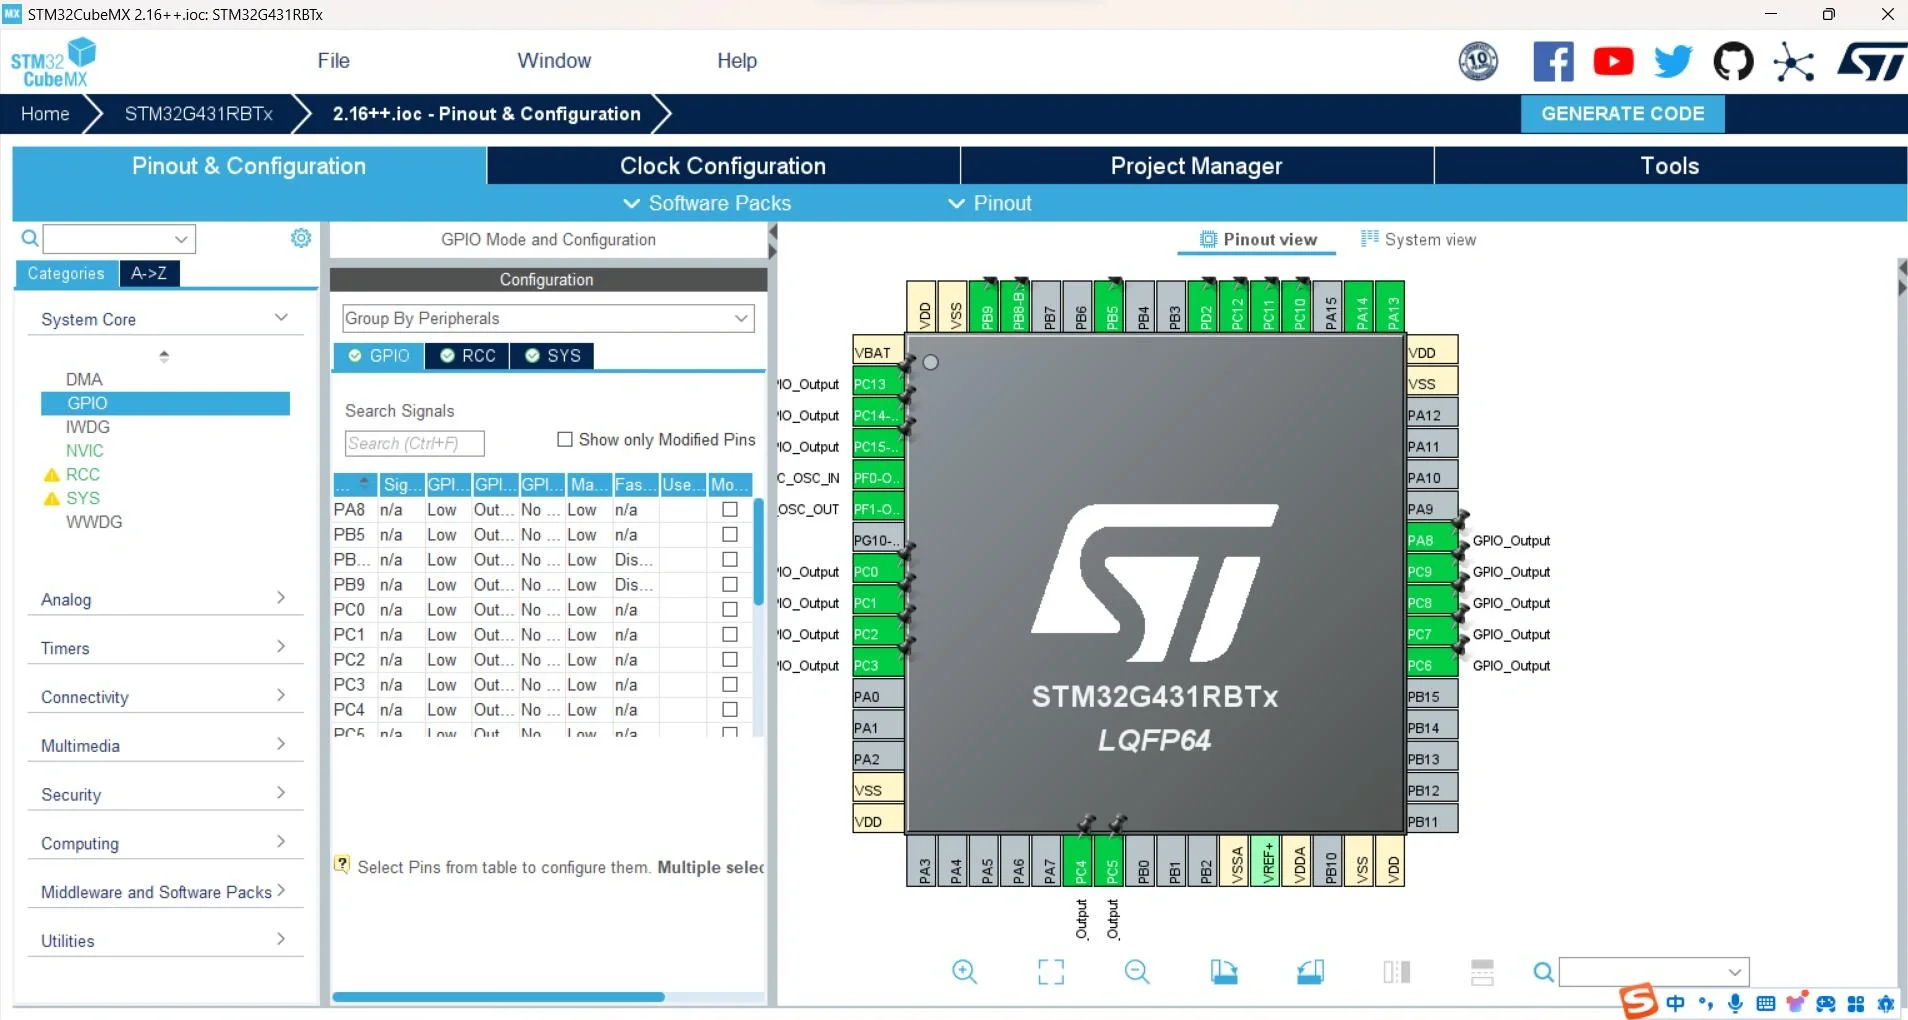1908x1020 pixels.
Task: Click the microphone icon in the IME bar
Action: click(1736, 1003)
